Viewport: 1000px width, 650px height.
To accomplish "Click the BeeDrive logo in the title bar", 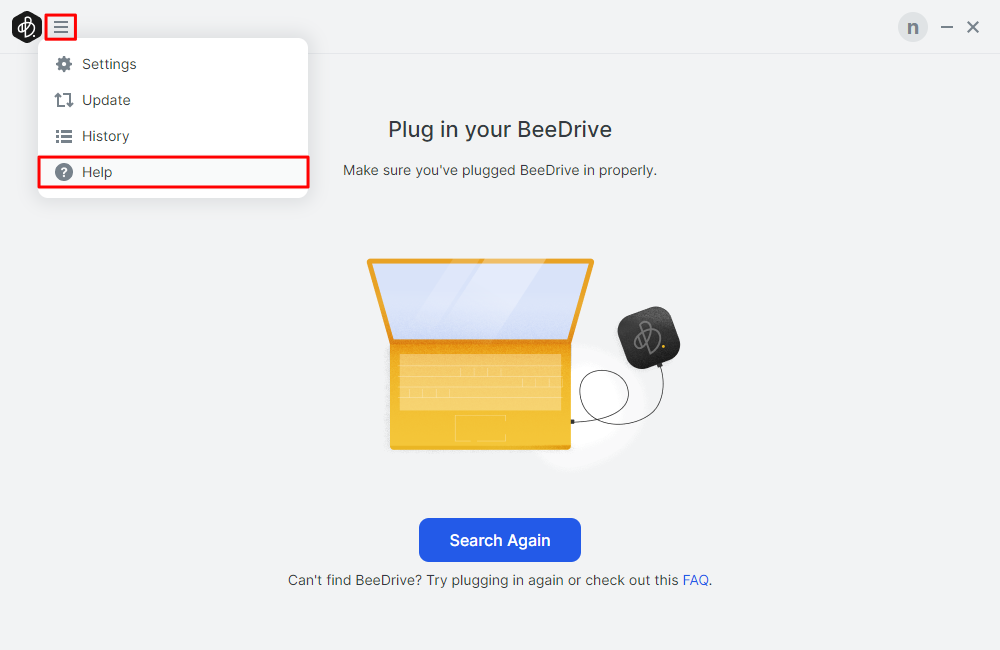I will click(x=26, y=27).
